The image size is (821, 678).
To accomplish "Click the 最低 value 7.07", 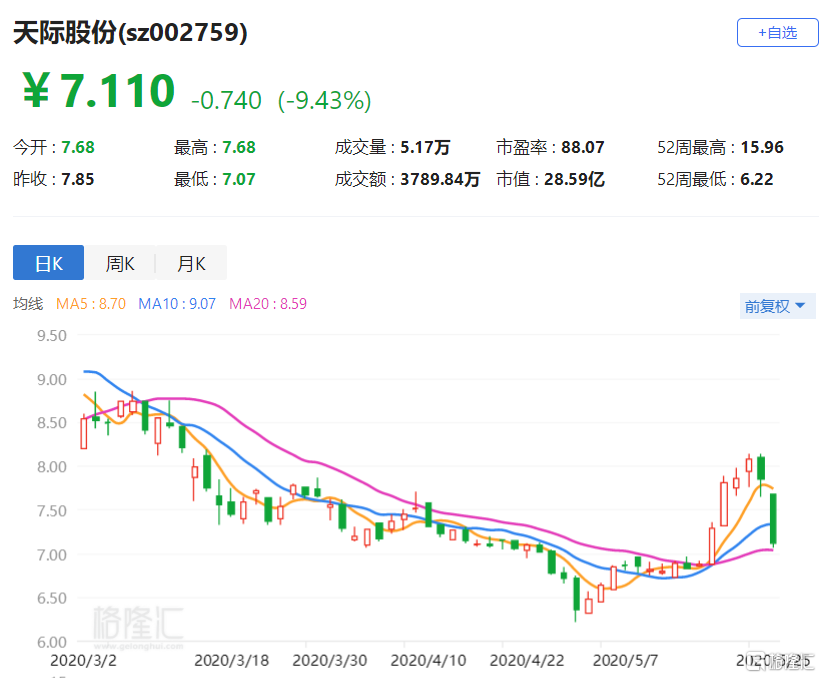I will [239, 179].
